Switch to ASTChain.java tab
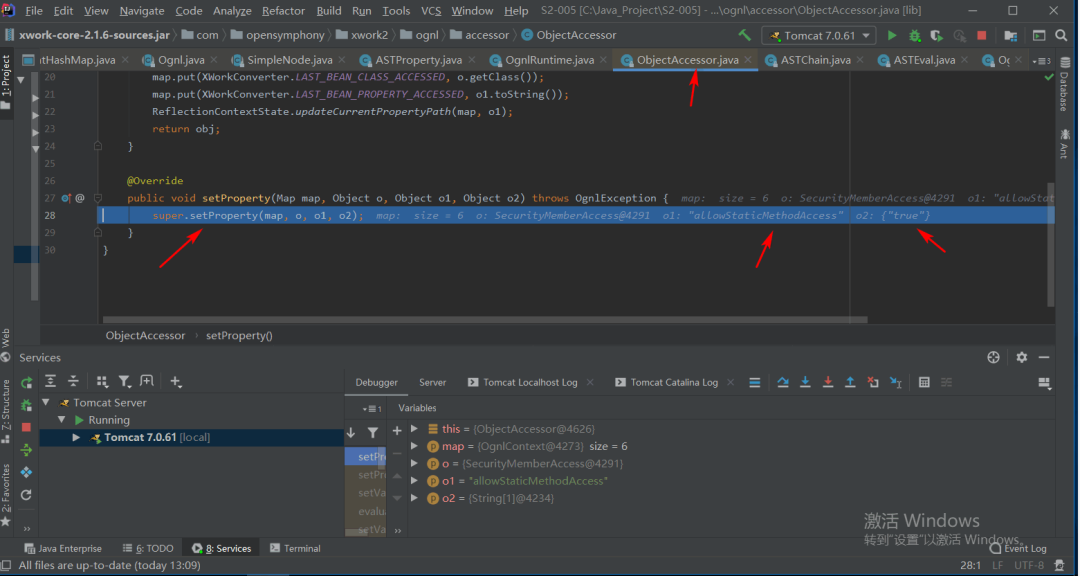 [x=816, y=60]
